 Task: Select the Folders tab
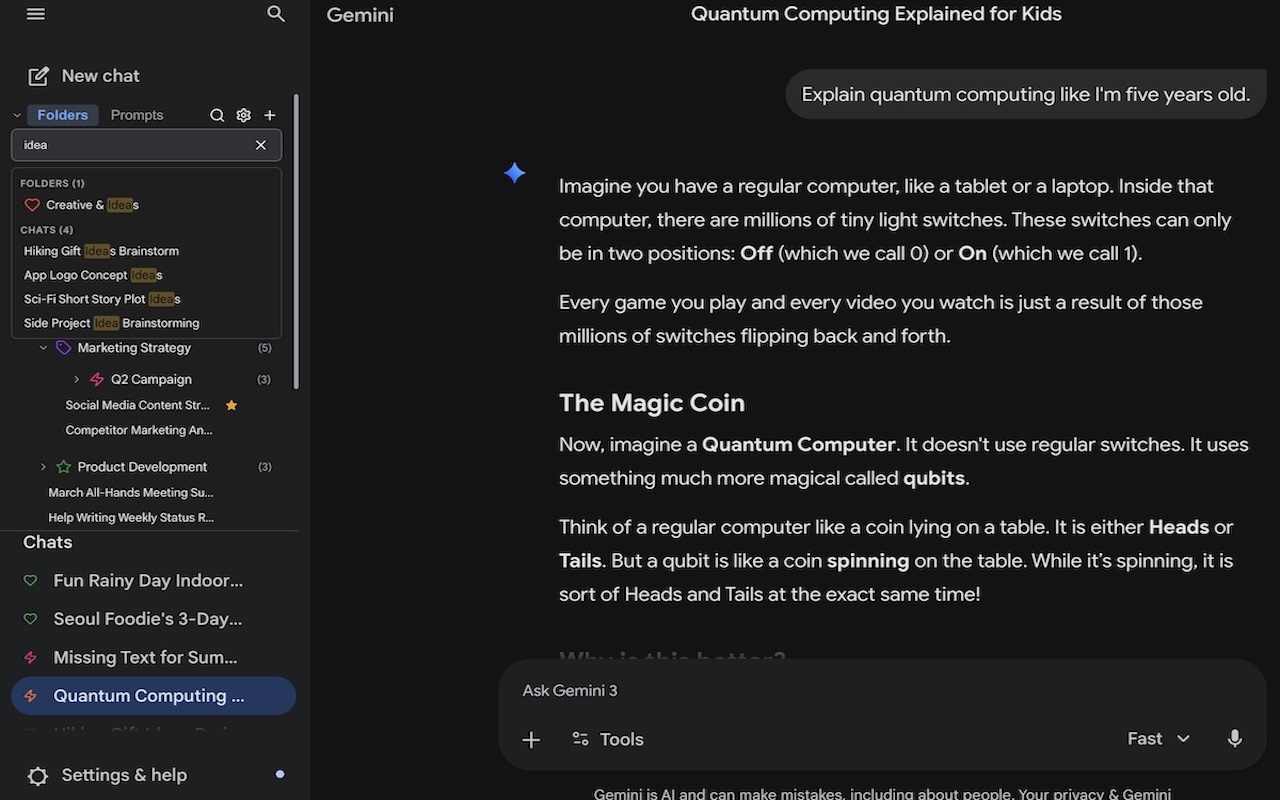(63, 115)
